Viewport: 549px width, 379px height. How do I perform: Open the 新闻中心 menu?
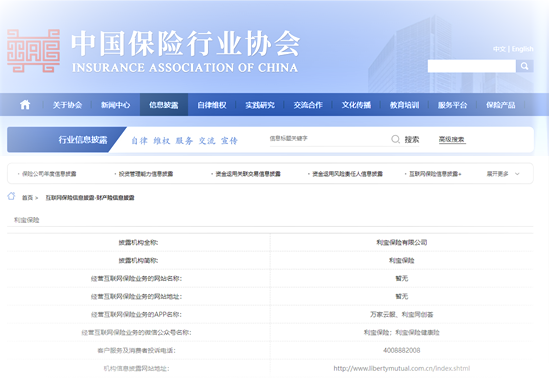click(115, 105)
